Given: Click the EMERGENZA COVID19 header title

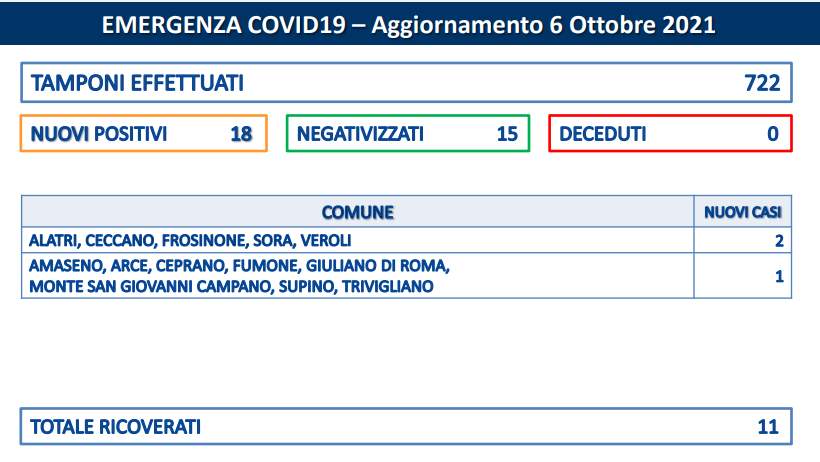Looking at the screenshot, I should tap(408, 25).
